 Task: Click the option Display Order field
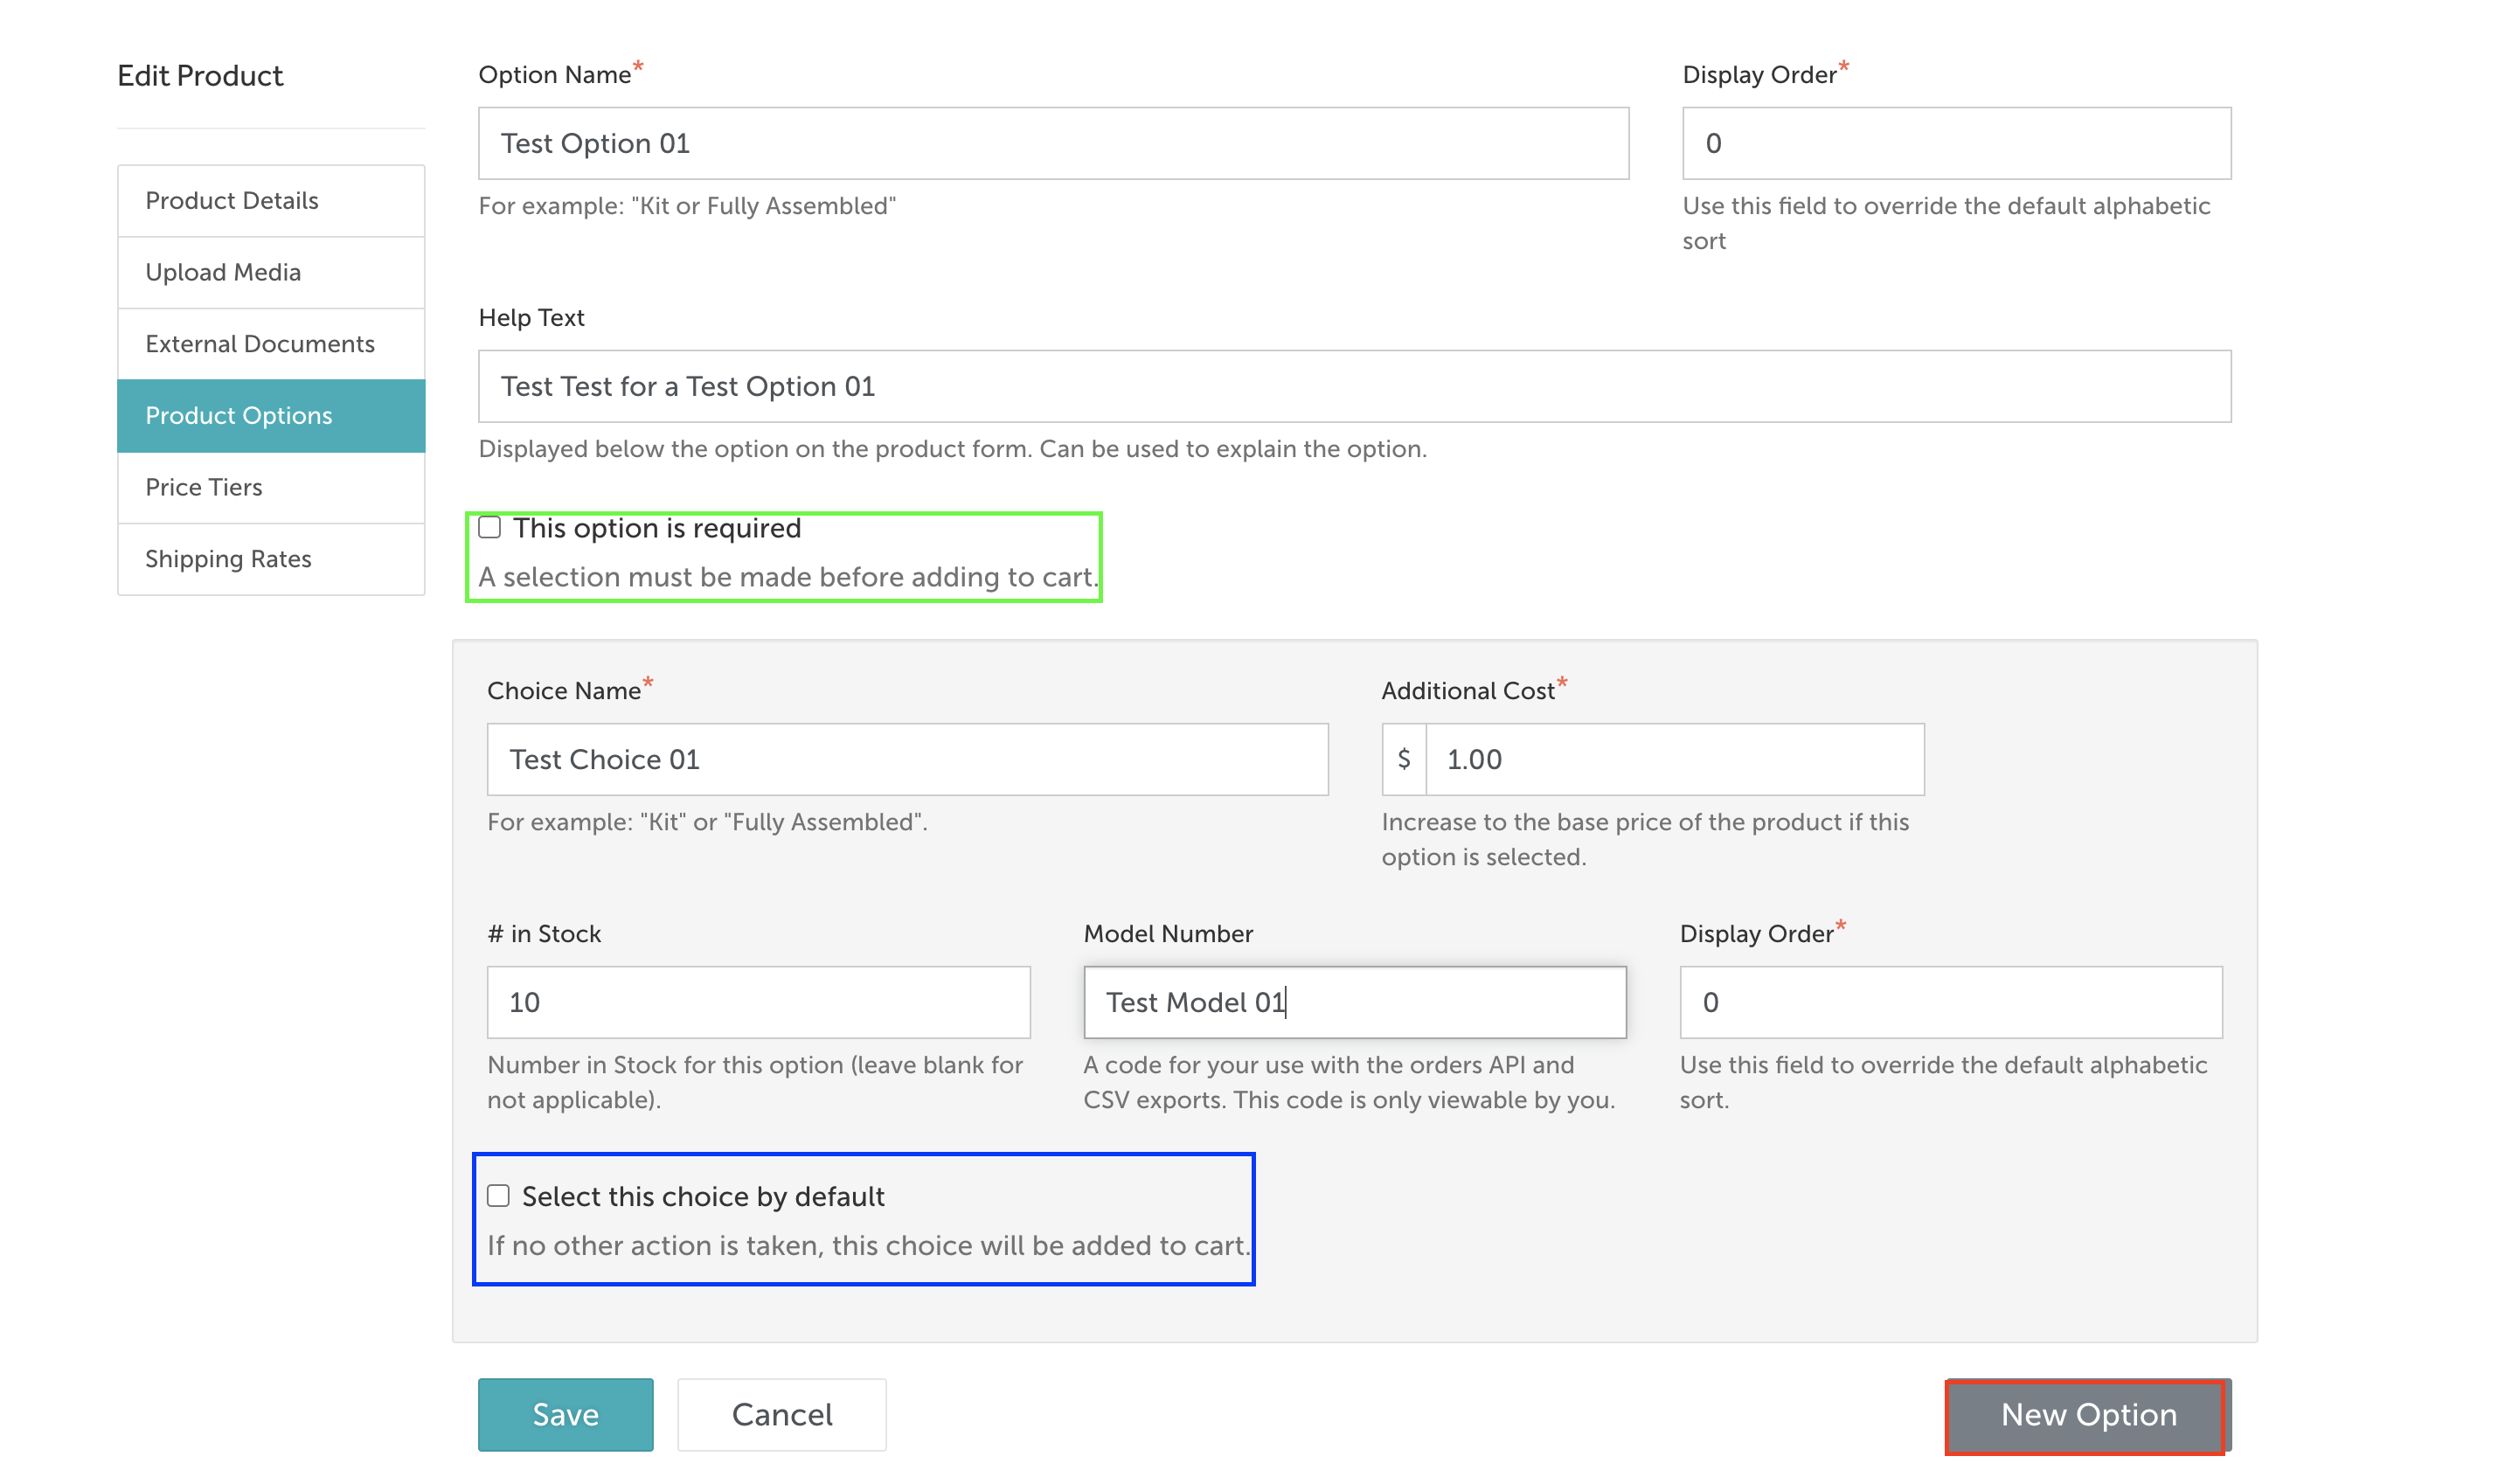tap(1955, 143)
